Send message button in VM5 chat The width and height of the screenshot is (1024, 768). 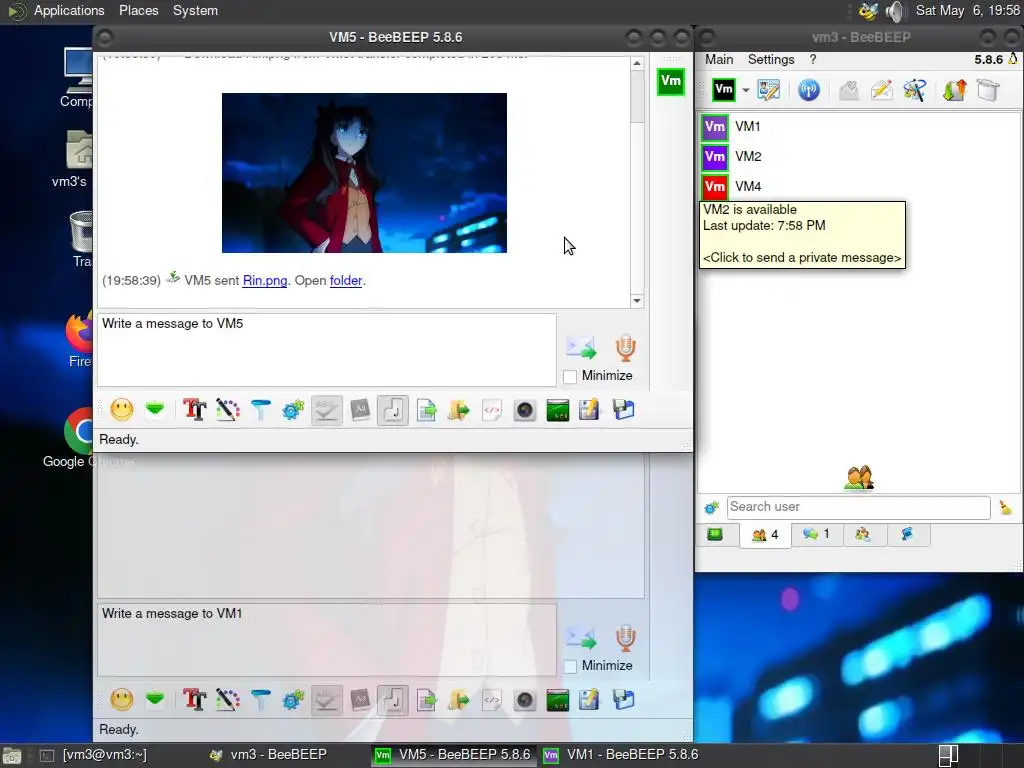pos(581,347)
